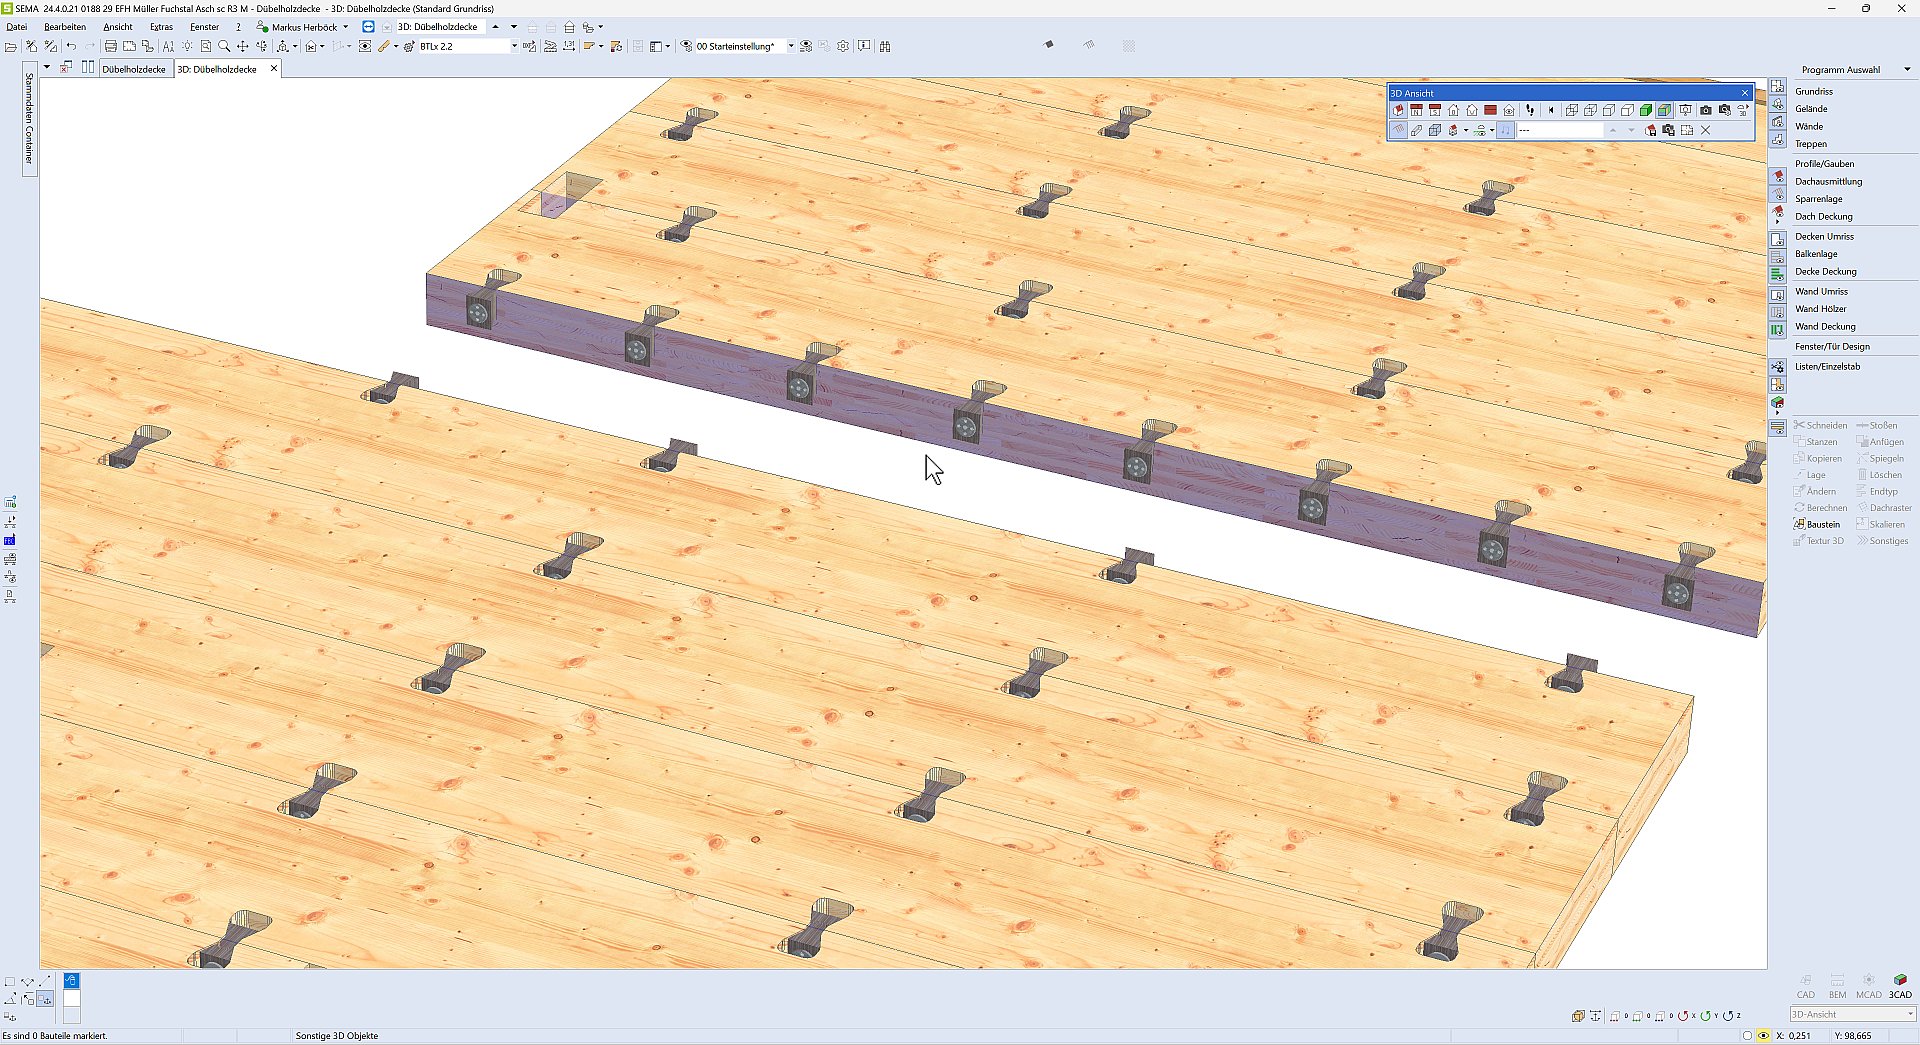The height and width of the screenshot is (1045, 1920).
Task: Click the Baustein command
Action: [x=1822, y=524]
